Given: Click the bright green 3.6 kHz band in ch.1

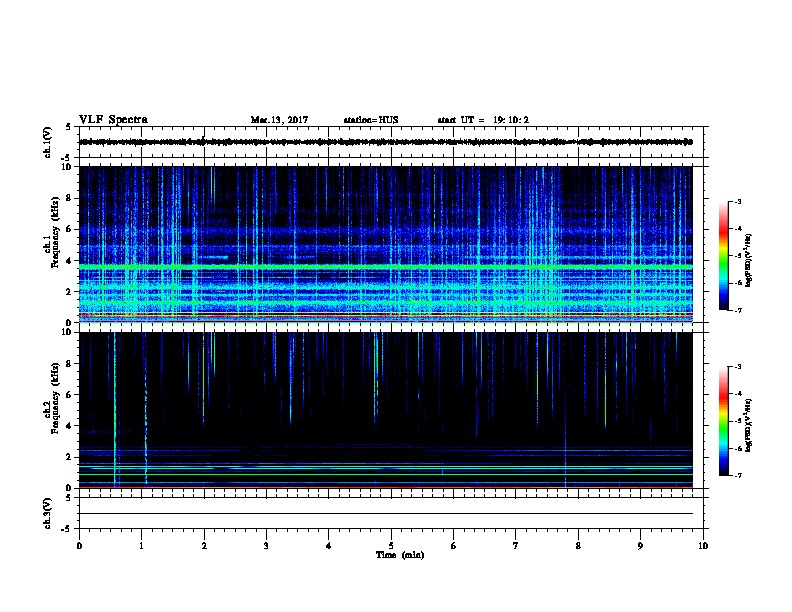Looking at the screenshot, I should pos(386,266).
